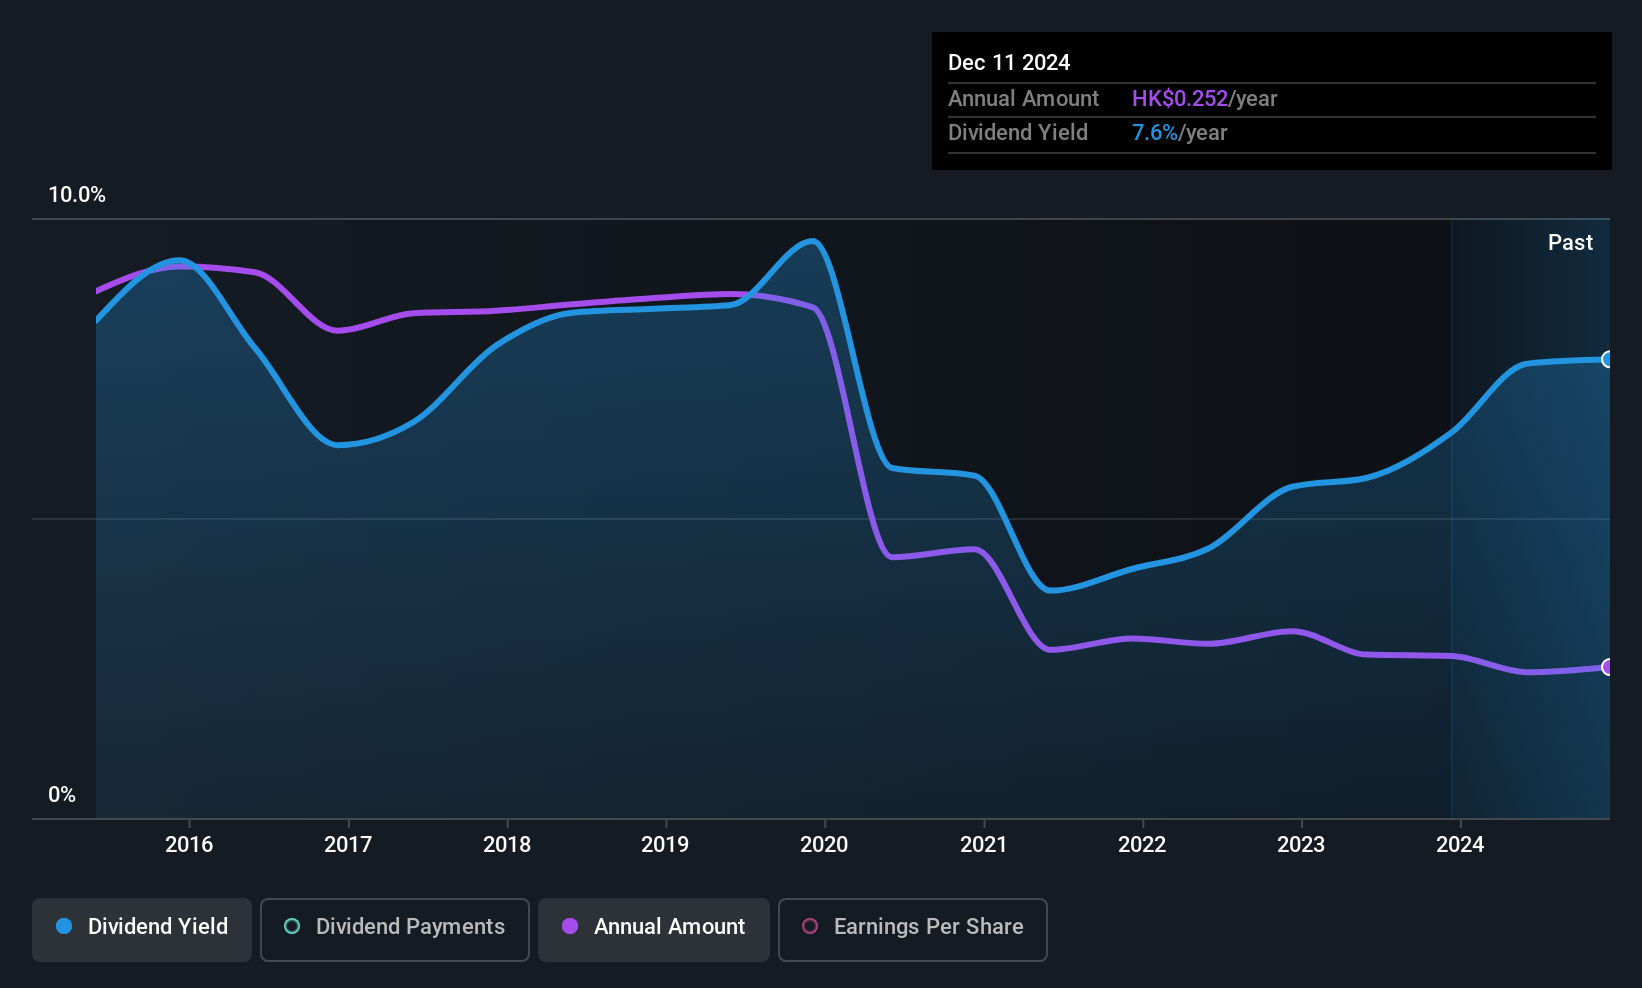Click the Past region label
Viewport: 1642px width, 988px height.
[1570, 242]
